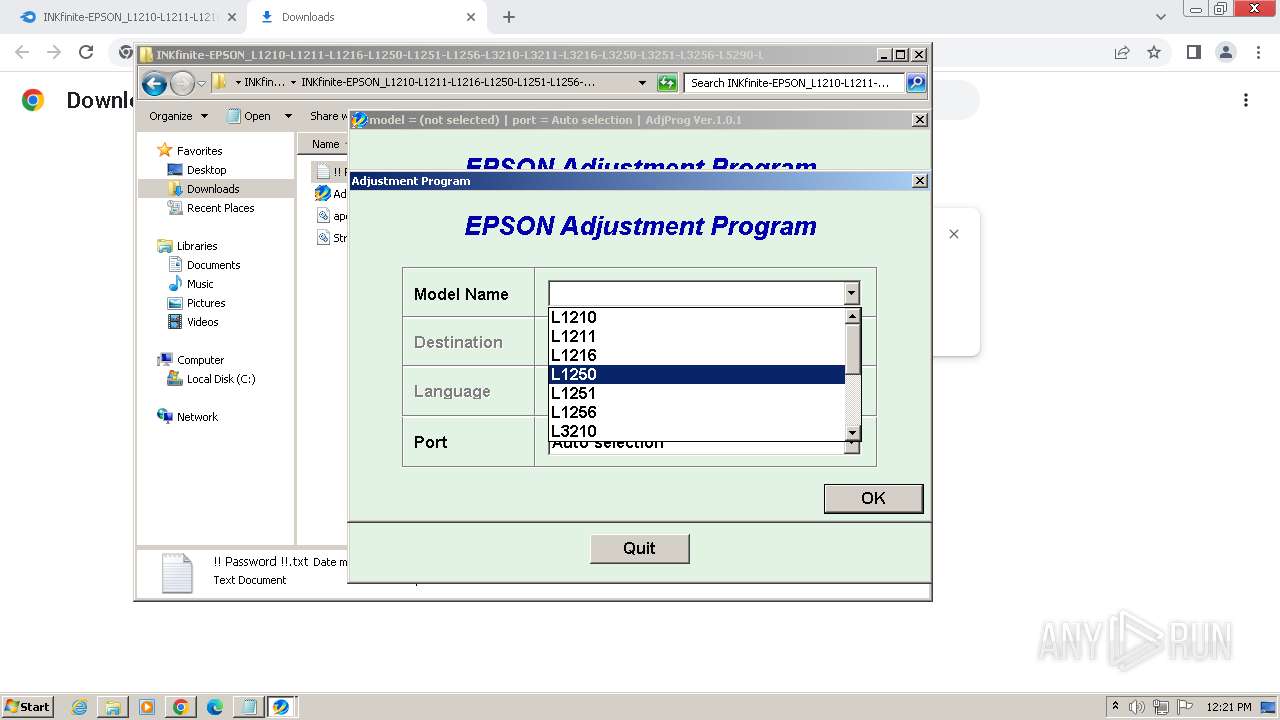Screen dimensions: 1280x720
Task: Confirm with the OK button
Action: click(x=873, y=498)
